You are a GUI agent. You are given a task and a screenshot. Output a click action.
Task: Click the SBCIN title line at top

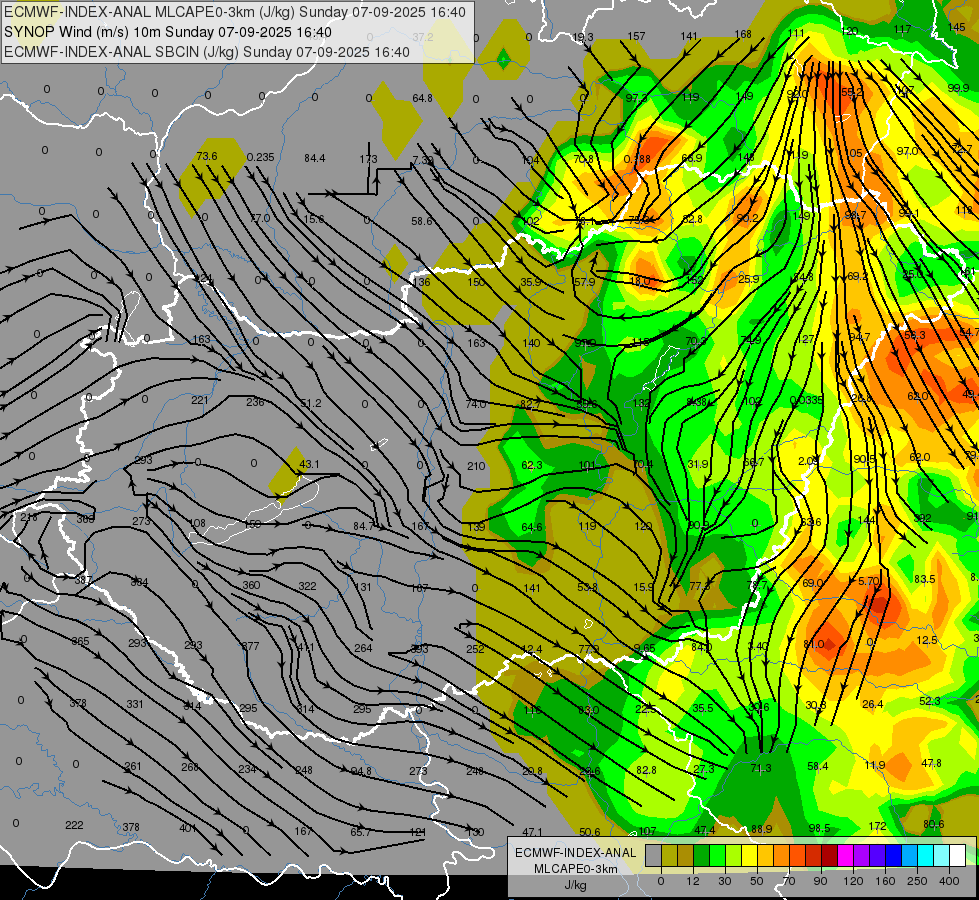click(207, 52)
